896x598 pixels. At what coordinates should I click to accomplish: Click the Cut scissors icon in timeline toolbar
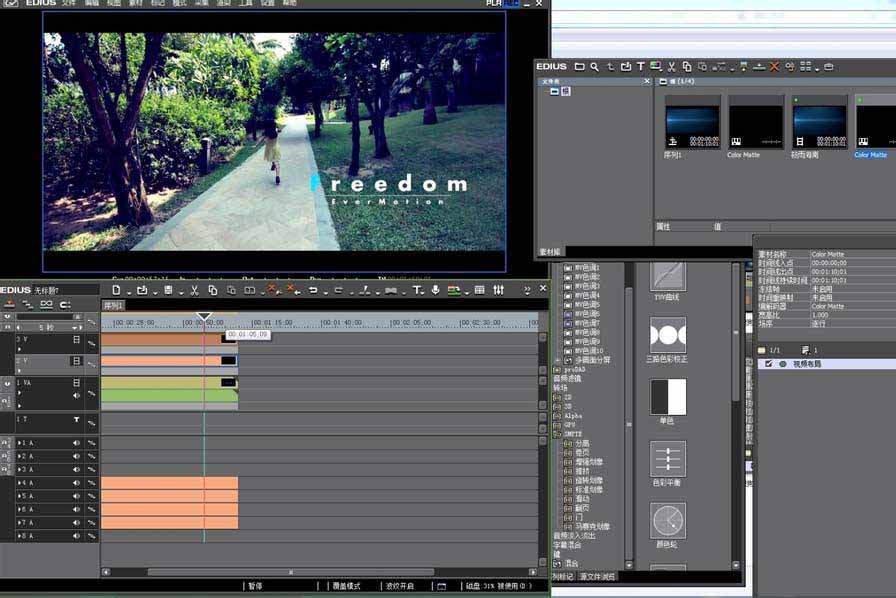pos(195,290)
